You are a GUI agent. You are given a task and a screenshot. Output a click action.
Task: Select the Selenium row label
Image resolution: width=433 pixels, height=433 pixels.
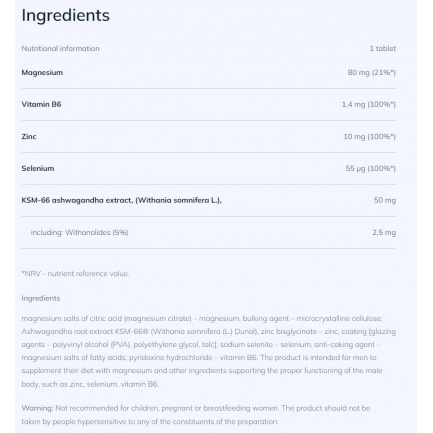click(x=38, y=168)
